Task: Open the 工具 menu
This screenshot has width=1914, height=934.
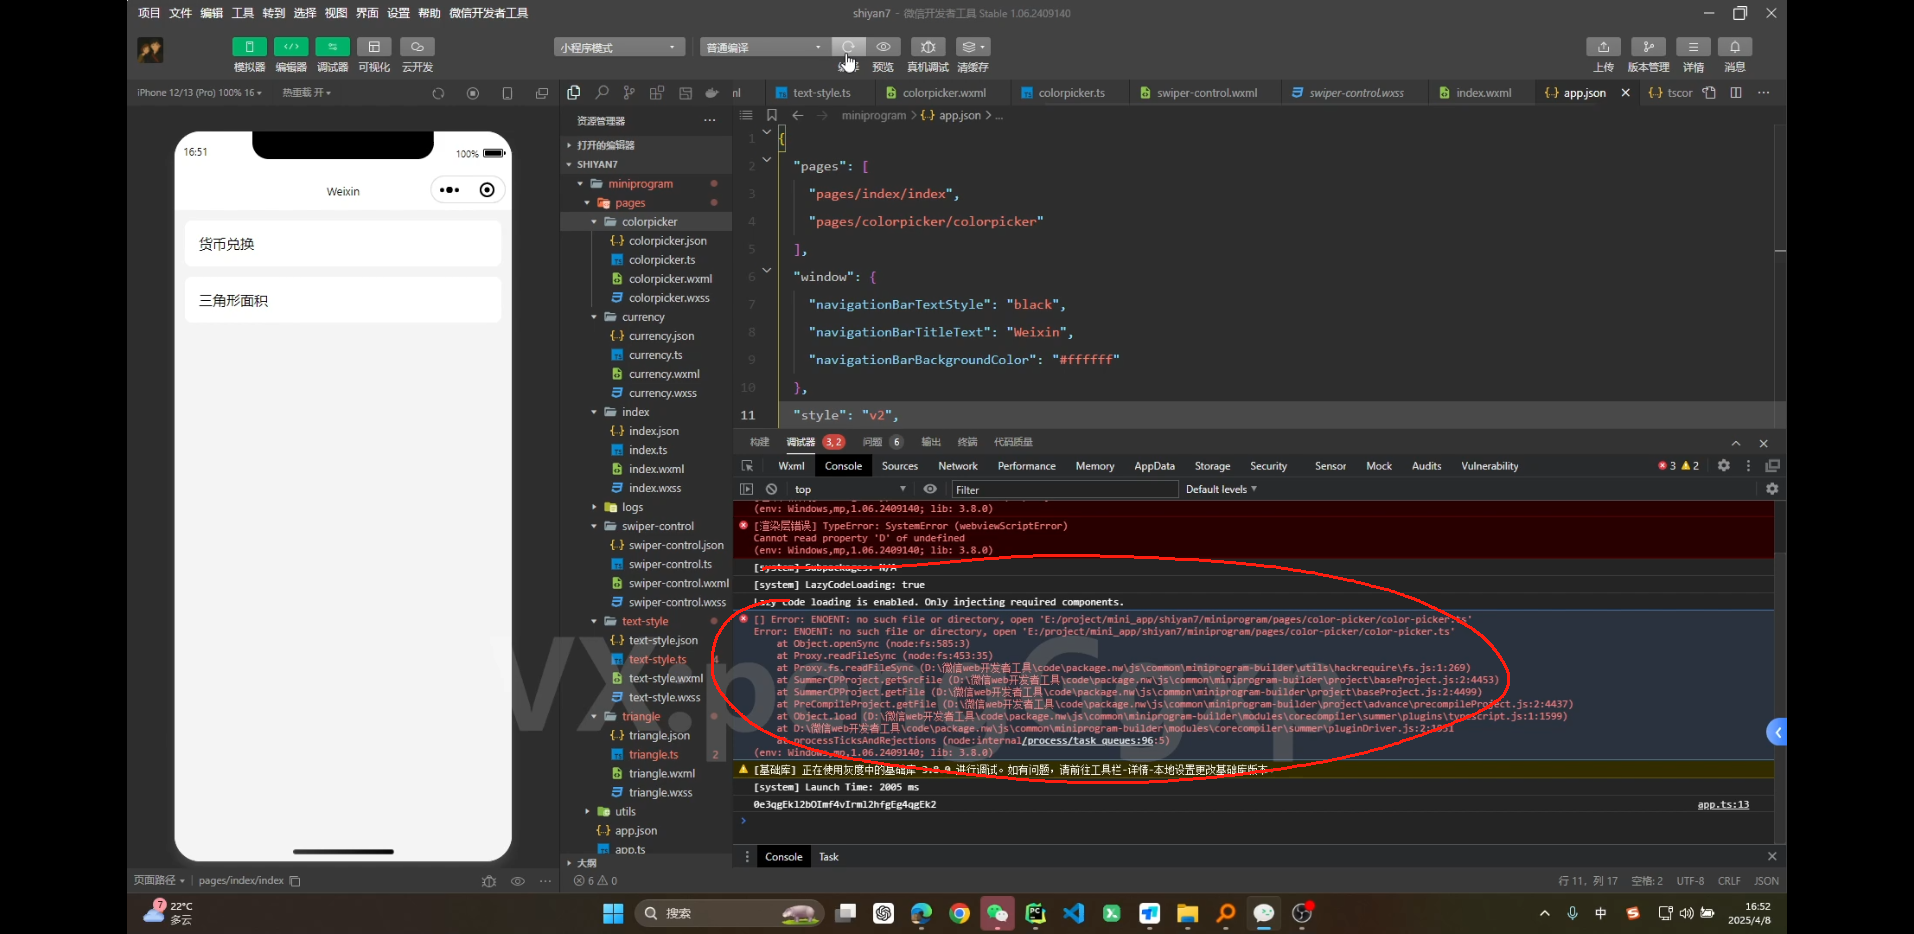Action: [243, 13]
